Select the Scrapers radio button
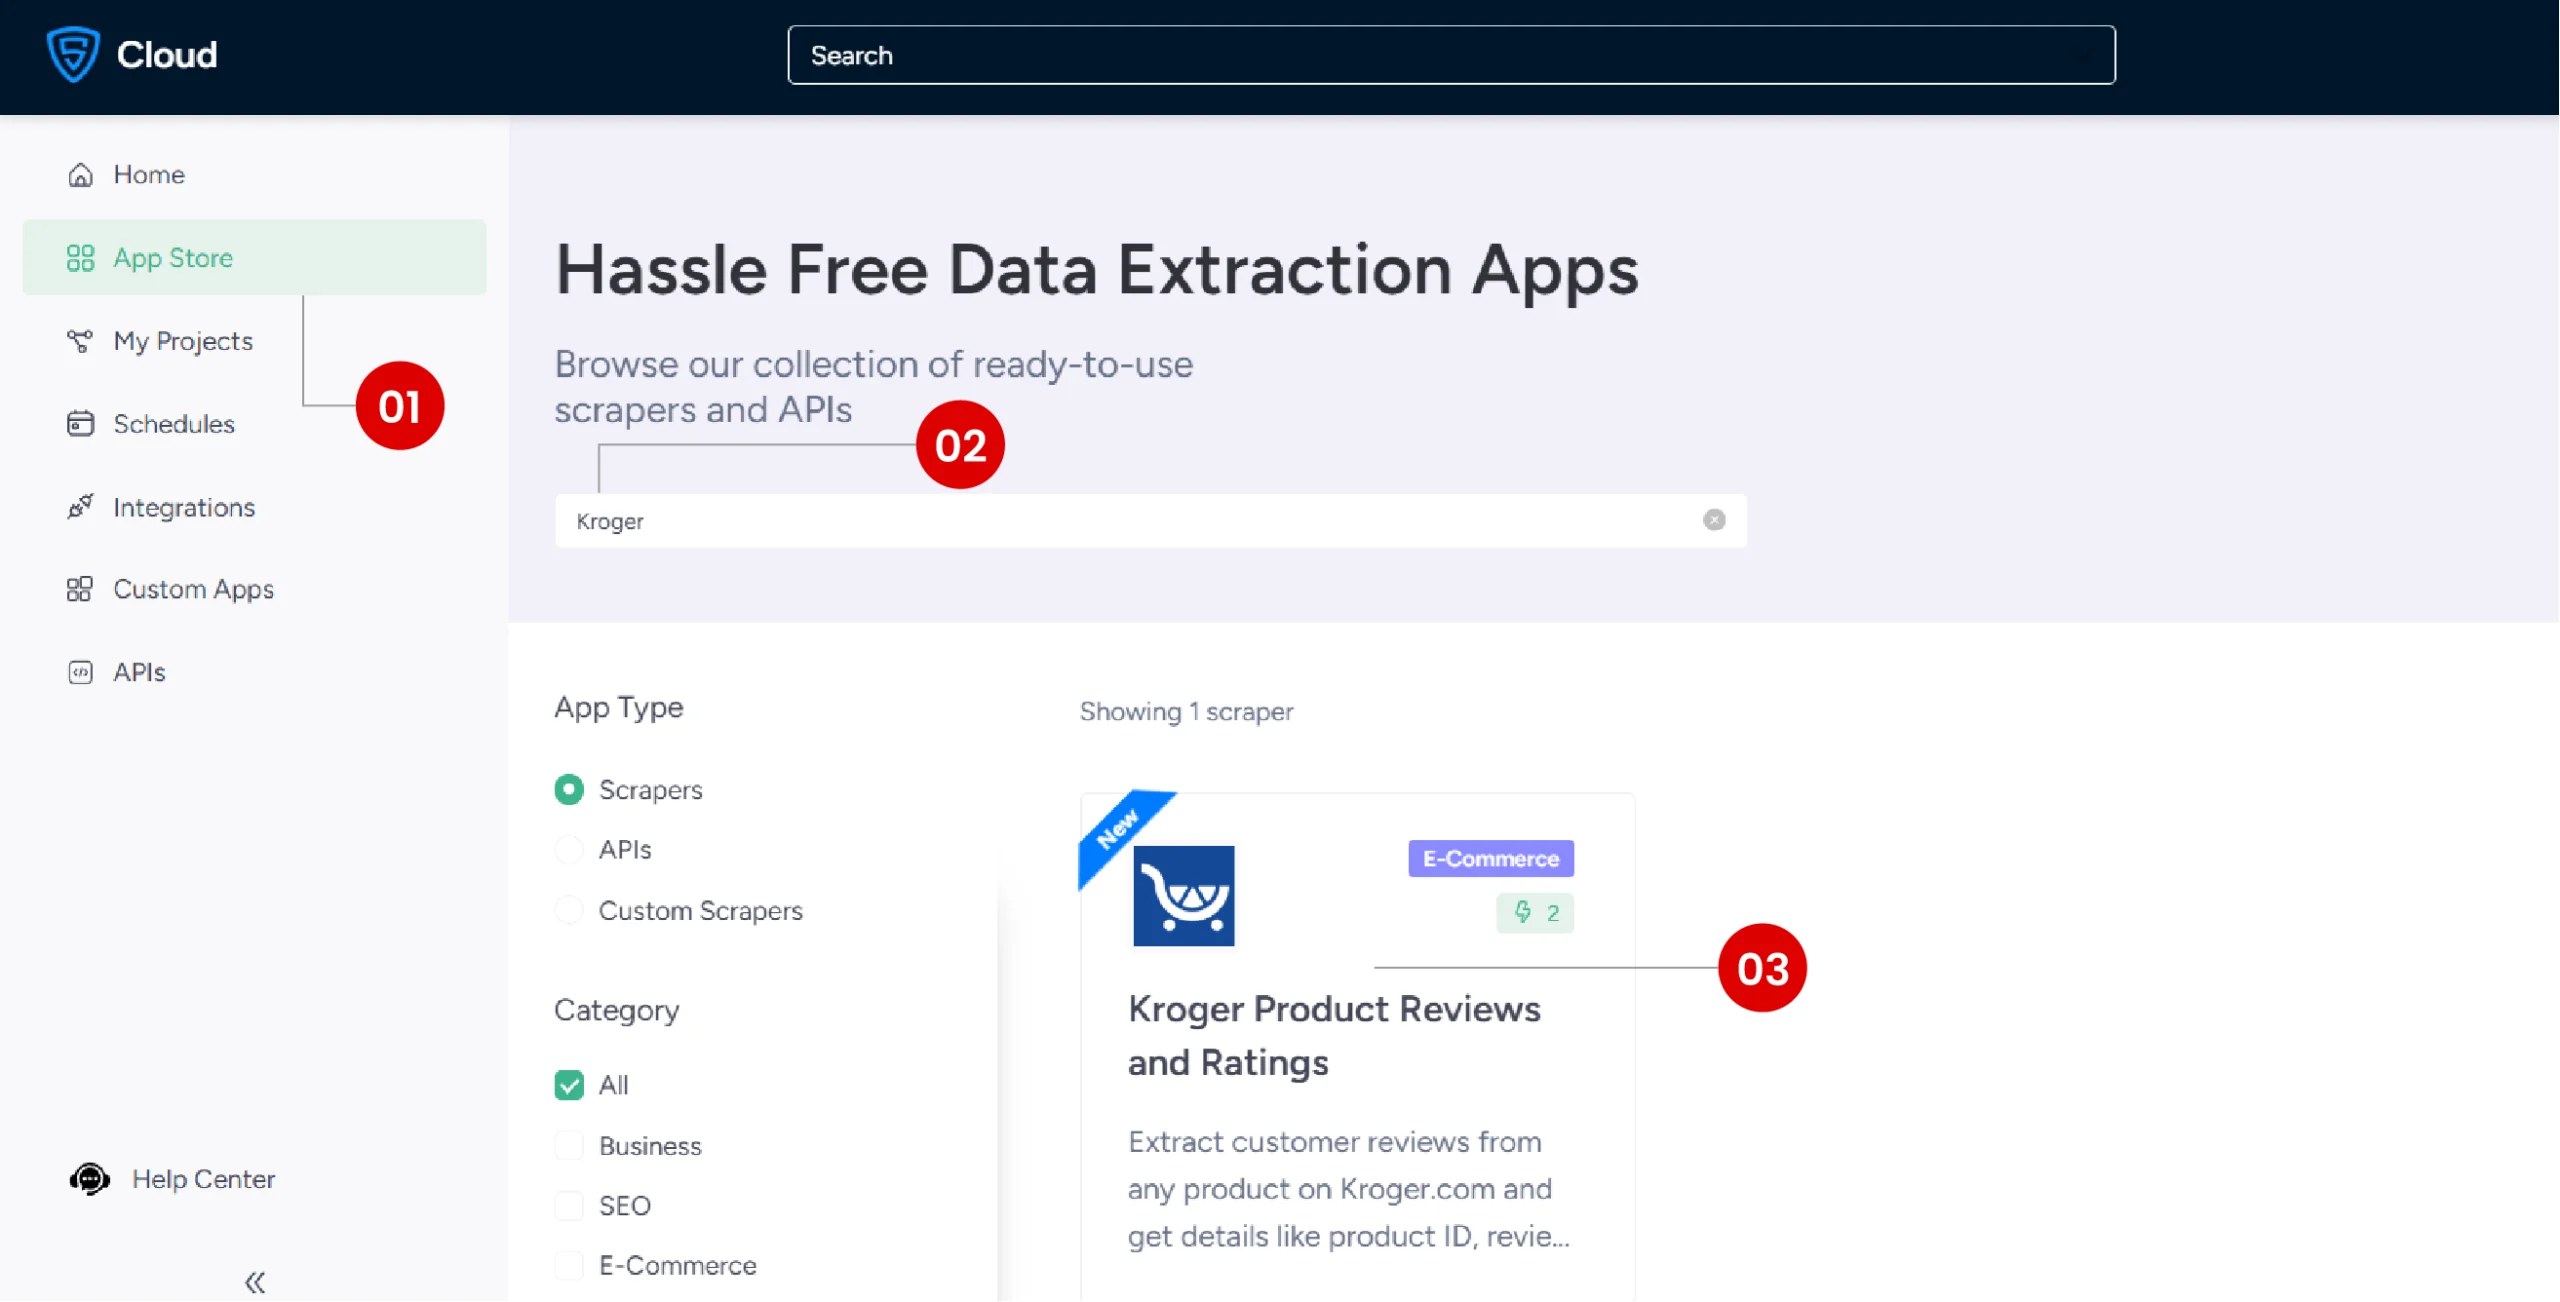The height and width of the screenshot is (1302, 2560). 569,789
